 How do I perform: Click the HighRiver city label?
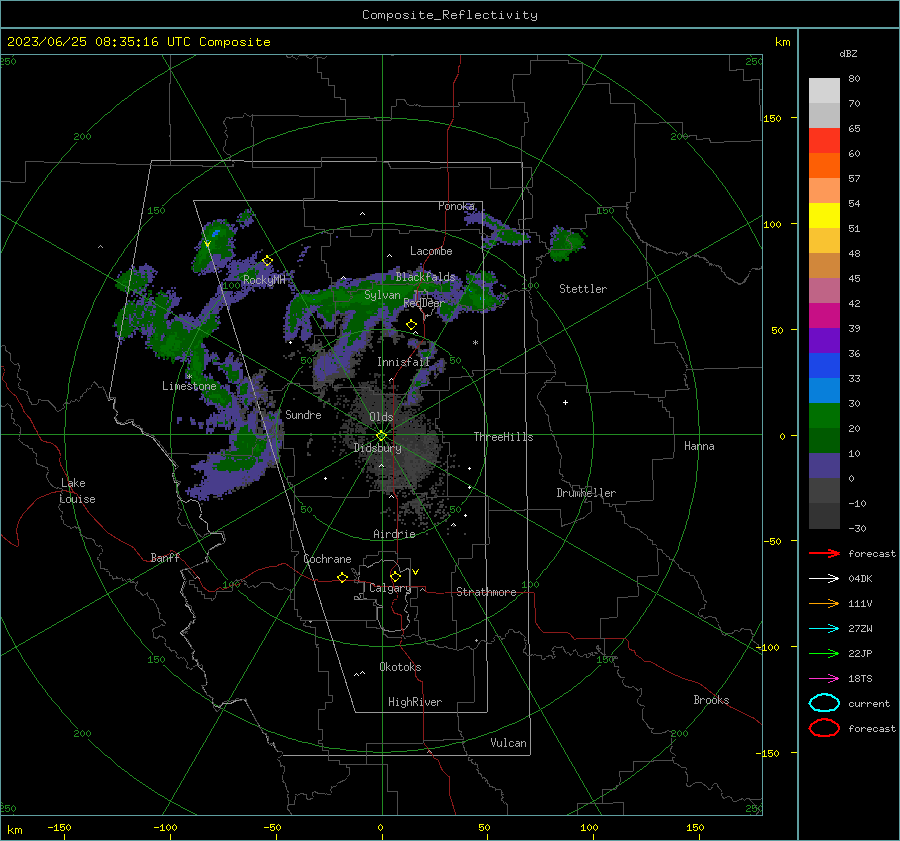415,702
